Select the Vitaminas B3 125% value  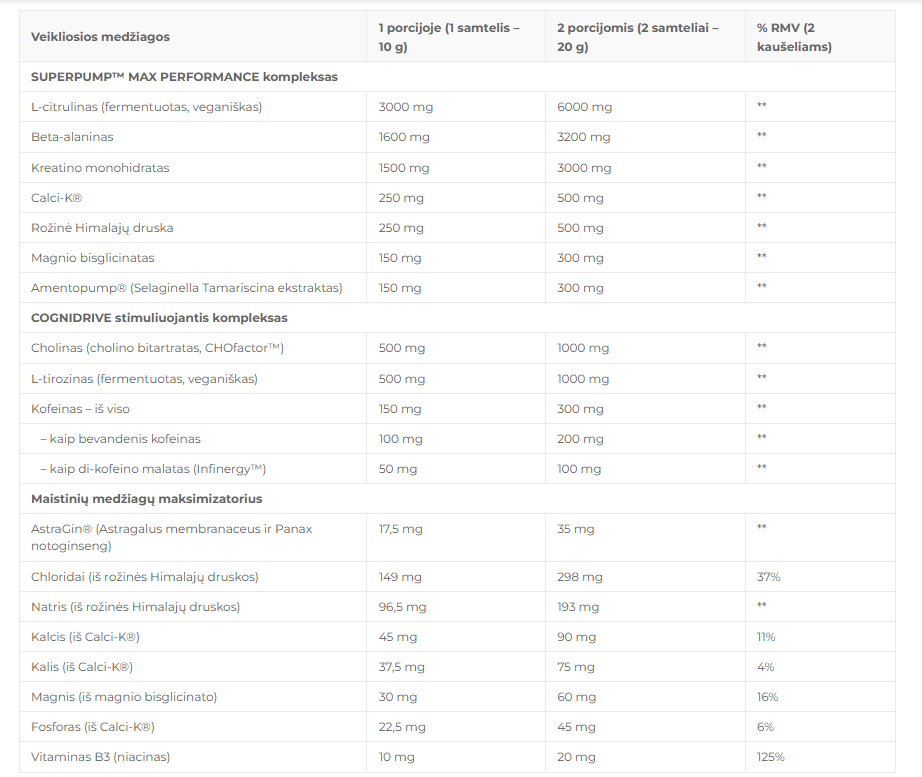point(771,757)
